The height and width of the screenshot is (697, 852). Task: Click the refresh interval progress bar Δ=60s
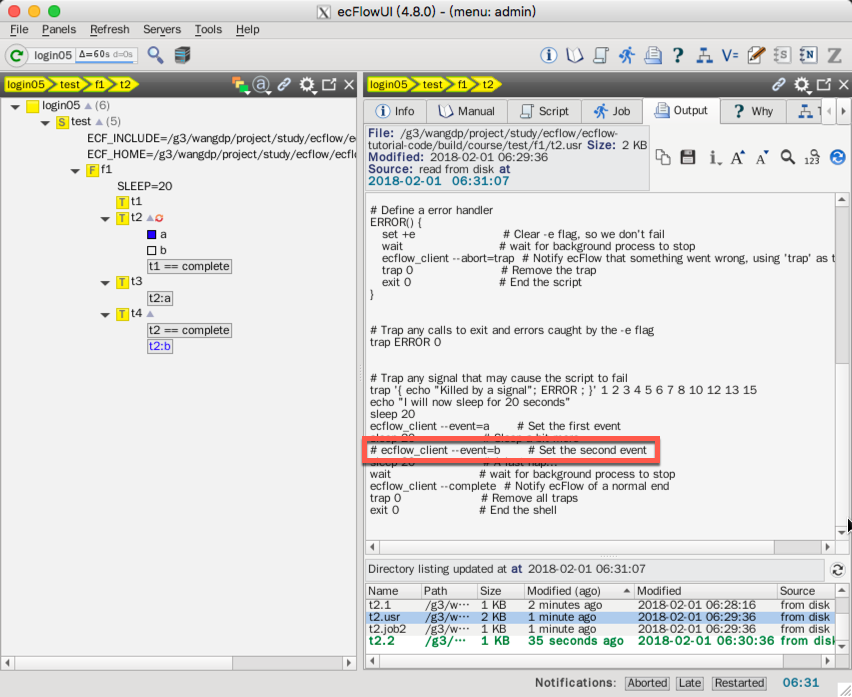pos(106,55)
